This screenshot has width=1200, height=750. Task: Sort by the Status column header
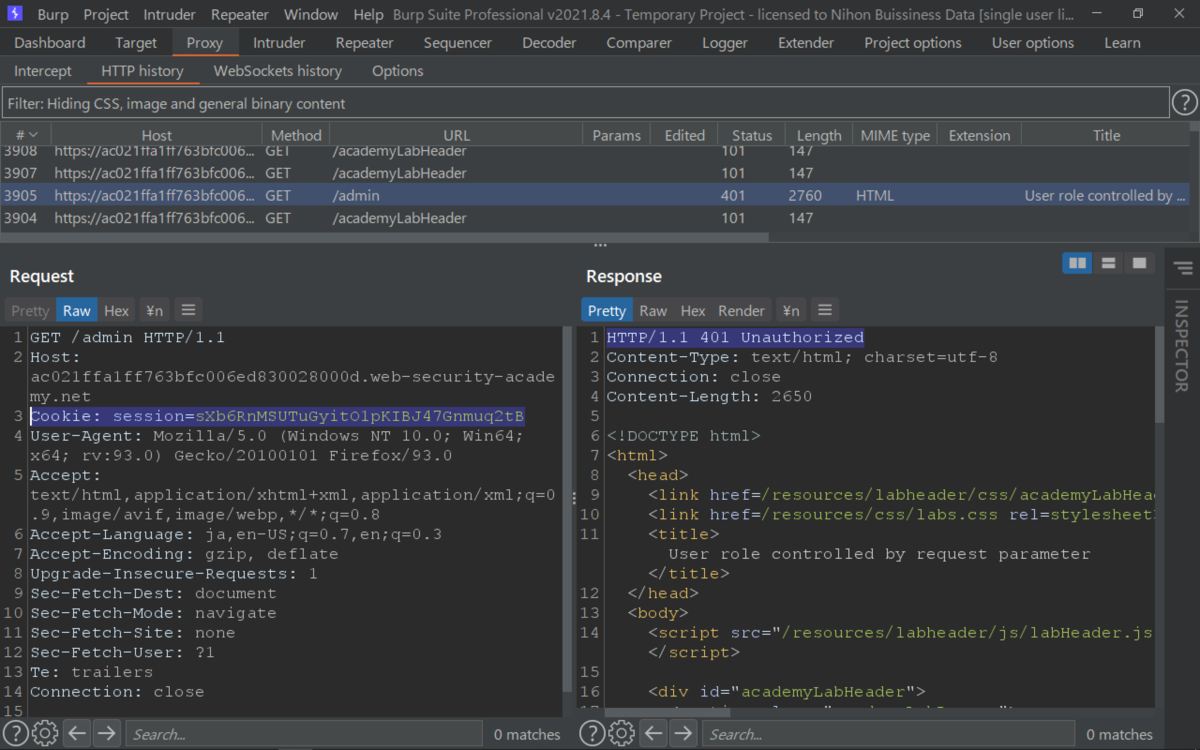[752, 135]
